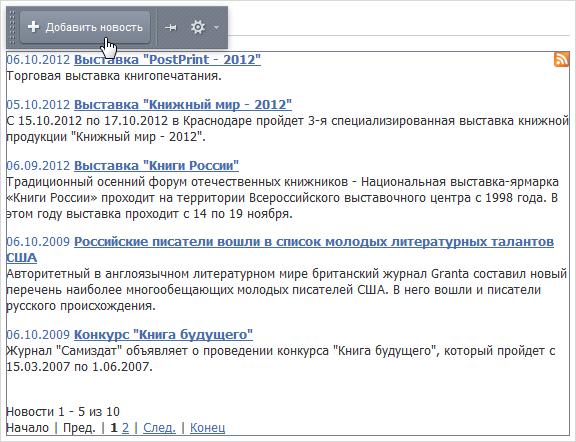
Task: Open the news about Российские писатели в списке талантов
Action: (280, 250)
